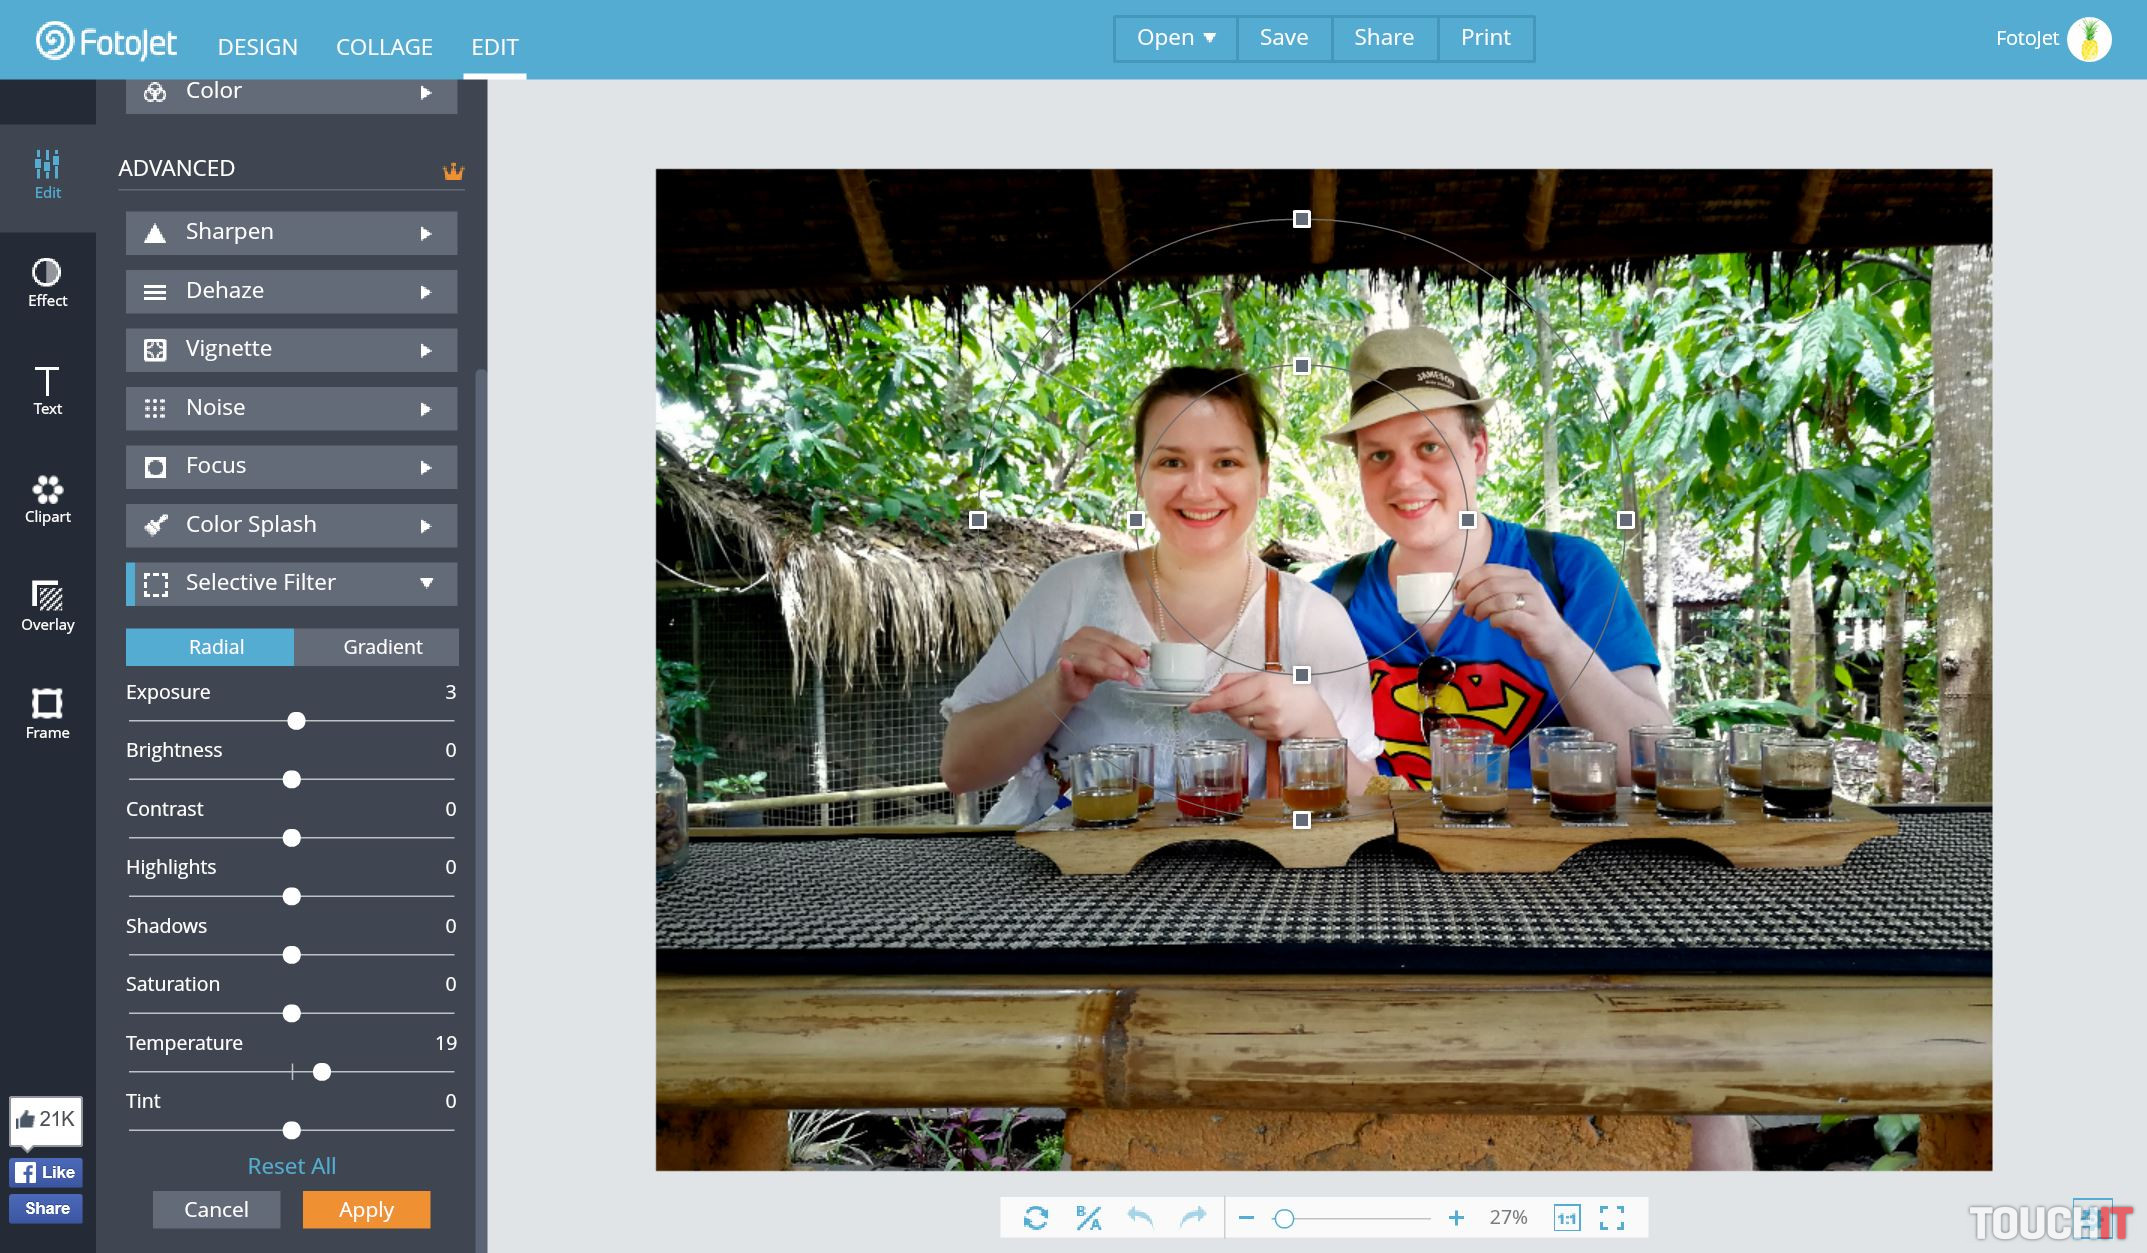
Task: Click the Temperature slider handle
Action: [321, 1072]
